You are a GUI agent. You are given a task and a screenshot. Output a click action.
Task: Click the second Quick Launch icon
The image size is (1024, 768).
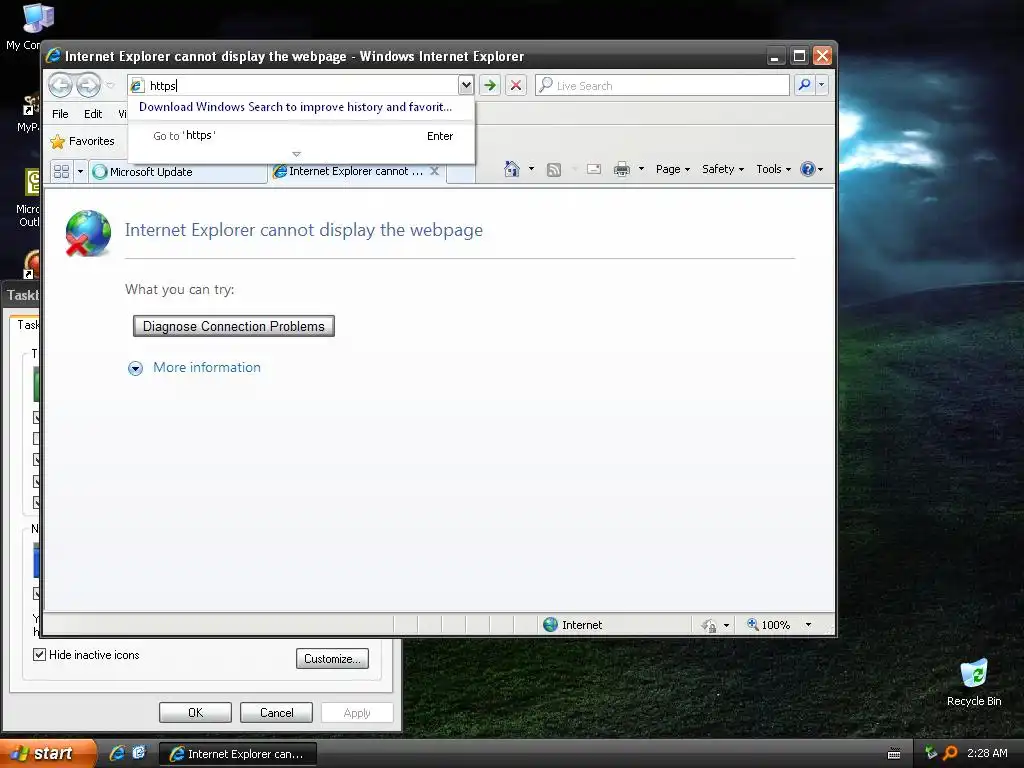click(x=139, y=753)
